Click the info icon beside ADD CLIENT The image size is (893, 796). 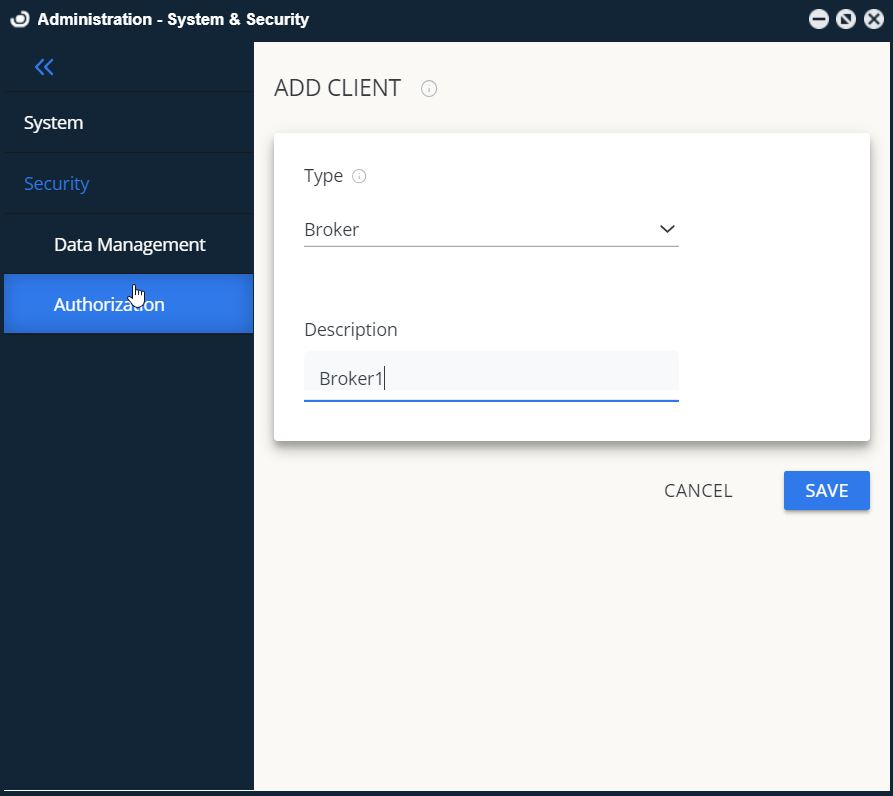click(429, 89)
